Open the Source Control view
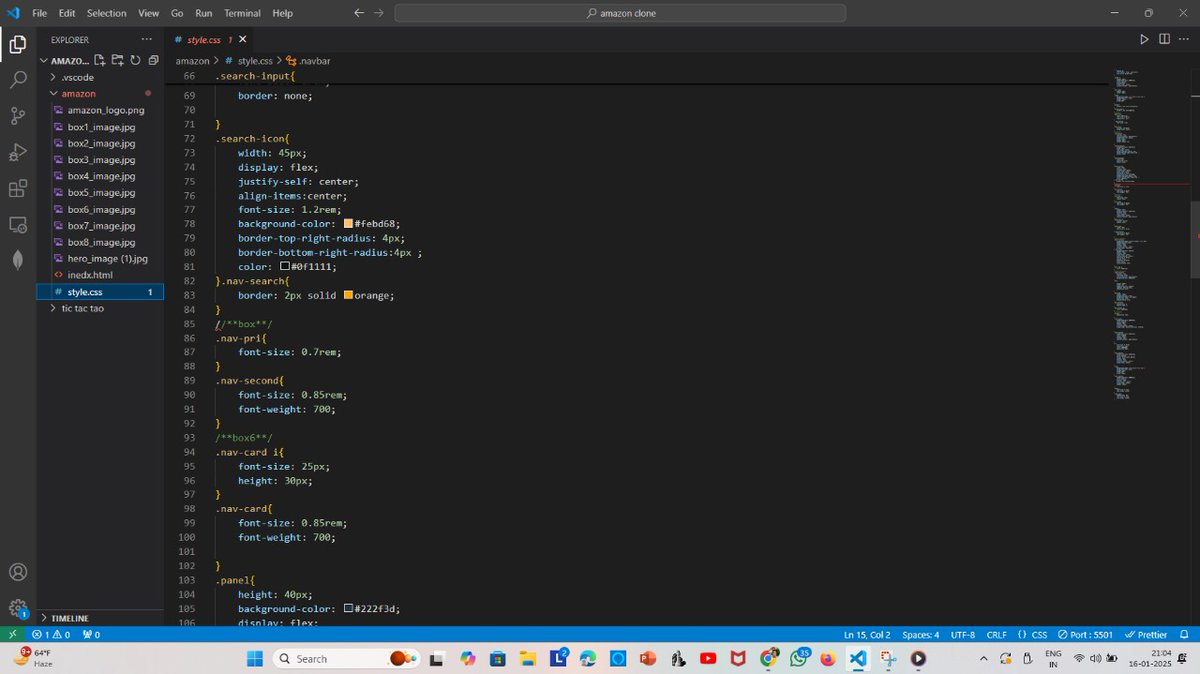 [x=18, y=116]
